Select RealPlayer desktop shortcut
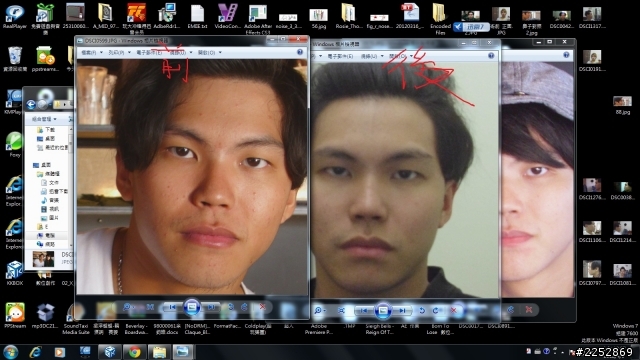640x360 pixels. [15, 16]
